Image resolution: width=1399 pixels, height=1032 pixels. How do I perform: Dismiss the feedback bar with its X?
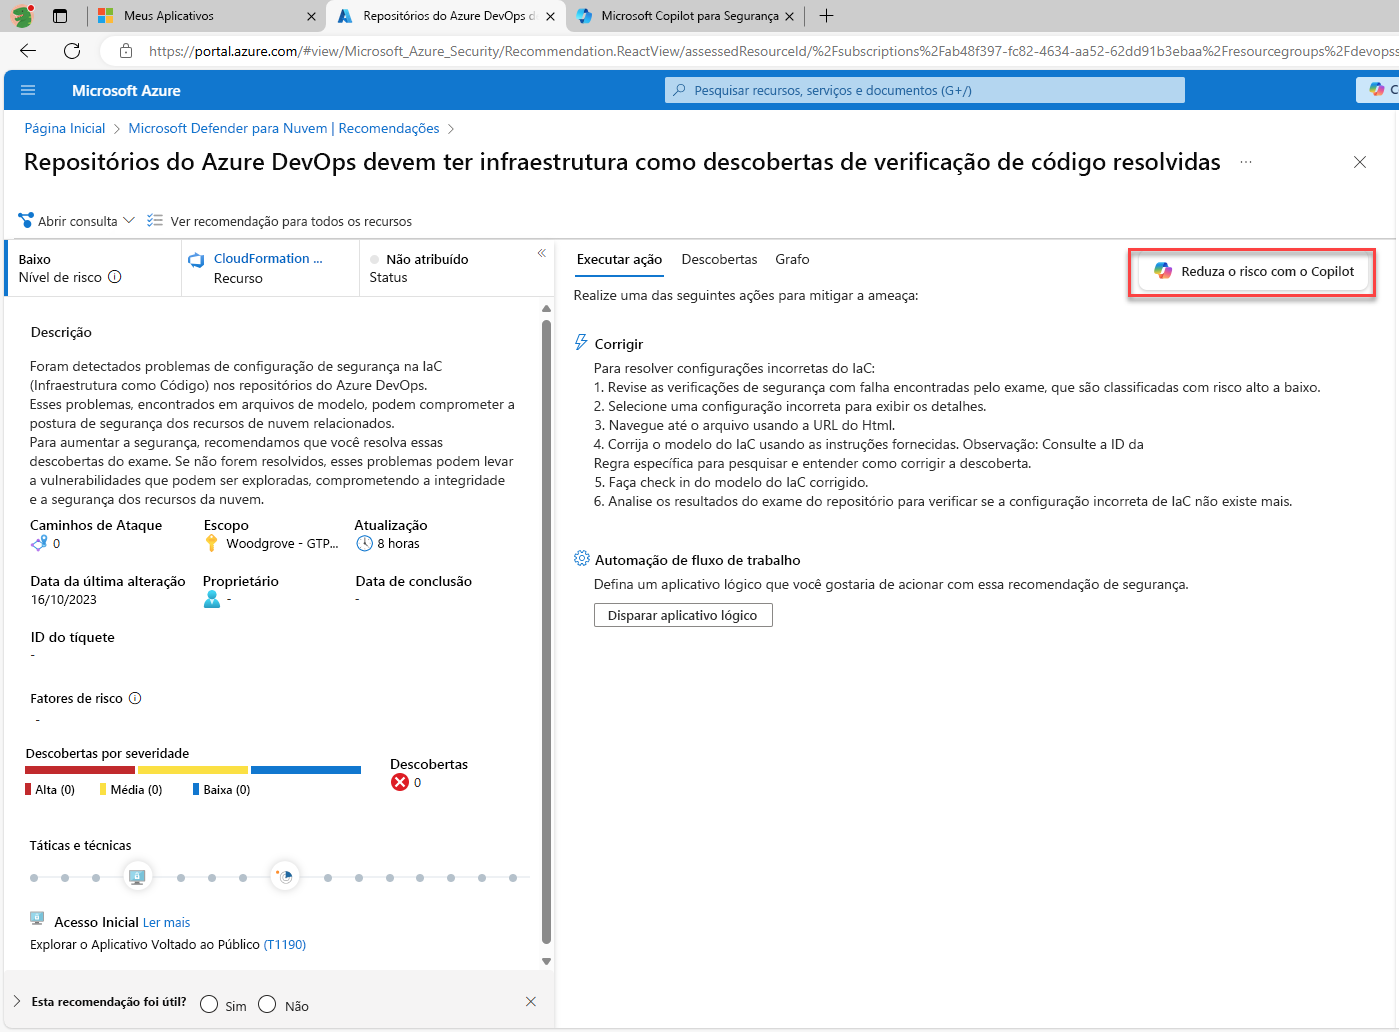pos(531,1001)
